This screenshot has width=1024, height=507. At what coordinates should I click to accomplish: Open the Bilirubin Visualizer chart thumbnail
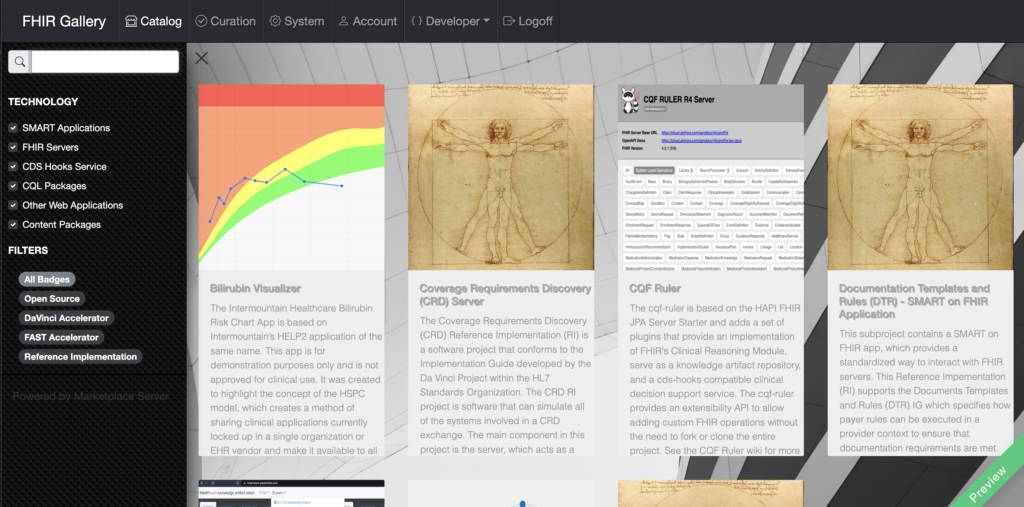291,177
